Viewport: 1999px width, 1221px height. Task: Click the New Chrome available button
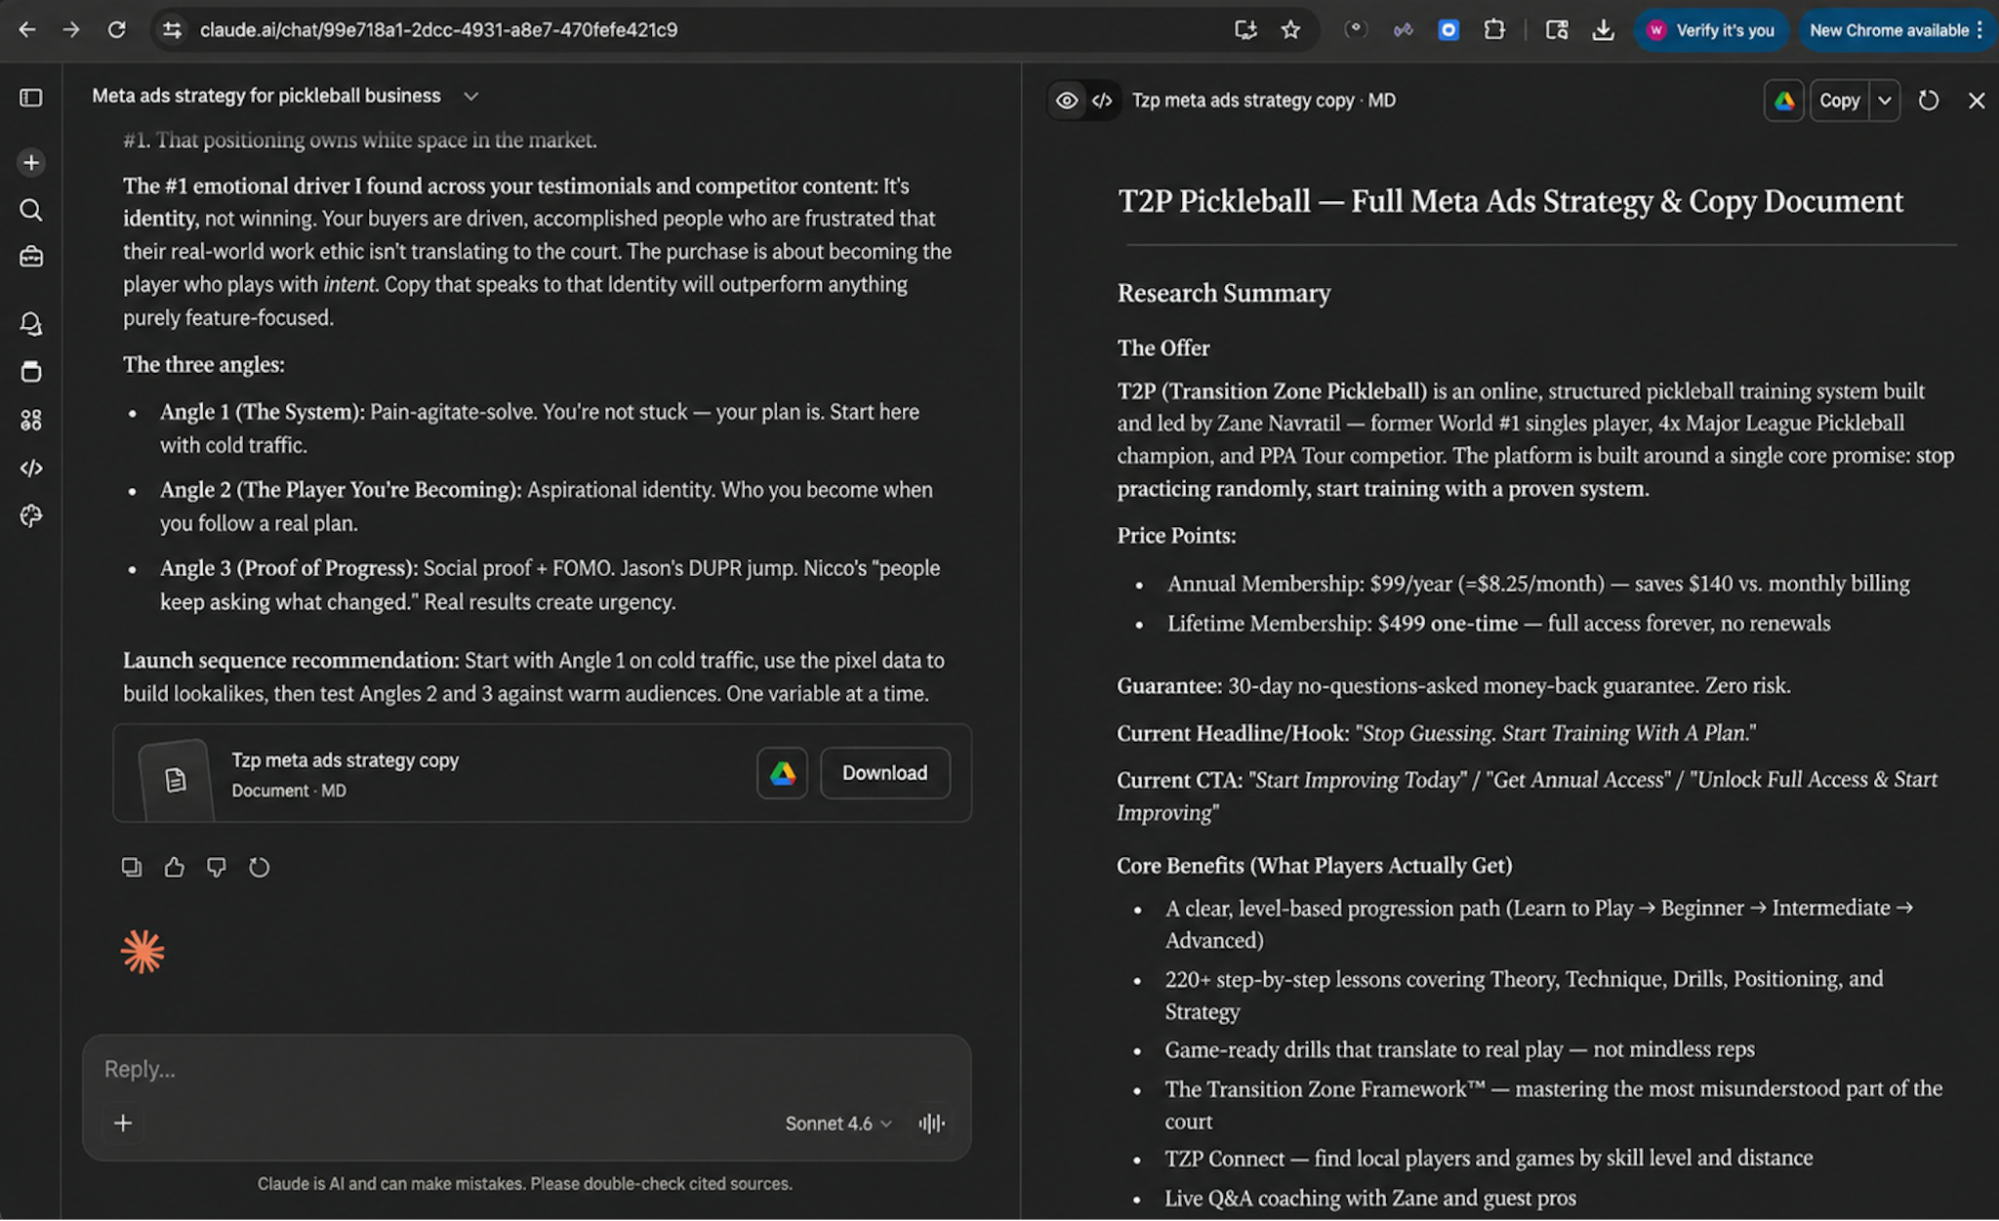click(x=1897, y=30)
